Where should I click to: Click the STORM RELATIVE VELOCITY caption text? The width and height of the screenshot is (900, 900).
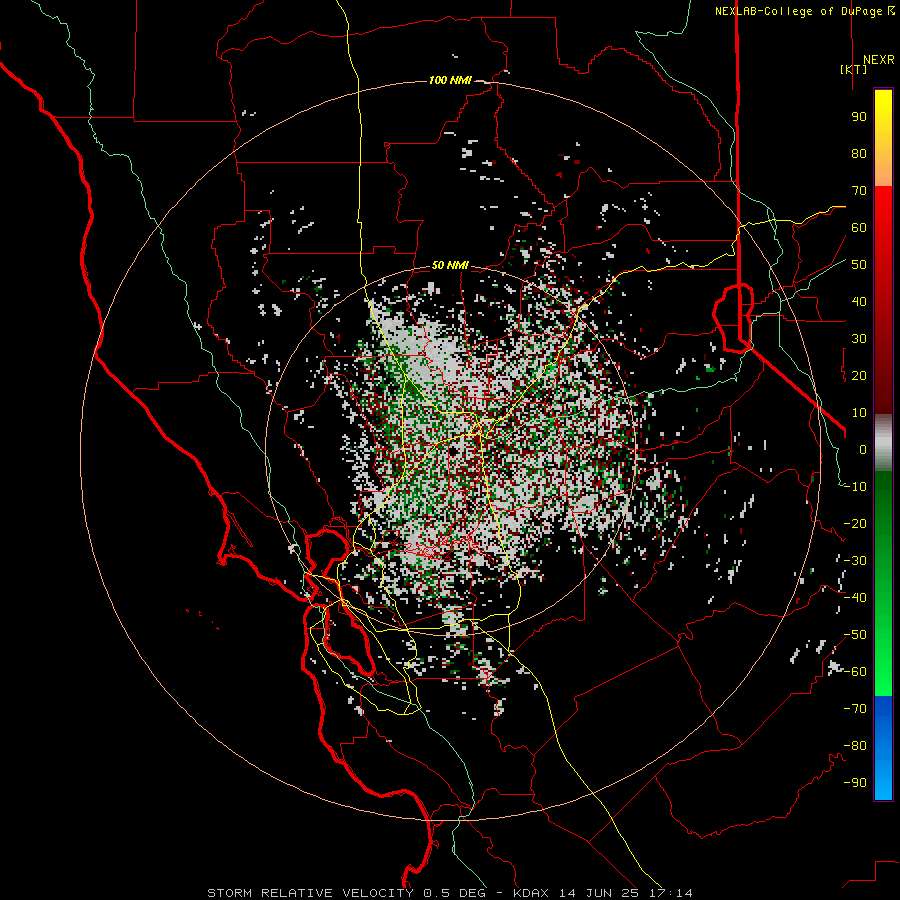[x=310, y=893]
